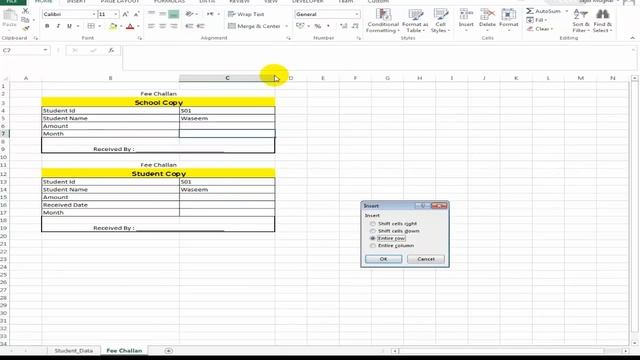Add a new sheet with plus button
The width and height of the screenshot is (640, 360).
tap(168, 351)
